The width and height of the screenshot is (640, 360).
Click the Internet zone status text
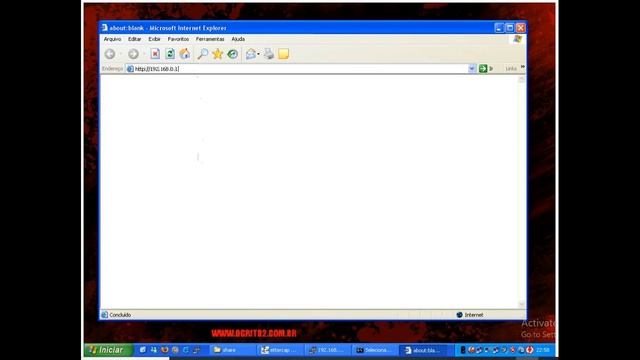(474, 315)
